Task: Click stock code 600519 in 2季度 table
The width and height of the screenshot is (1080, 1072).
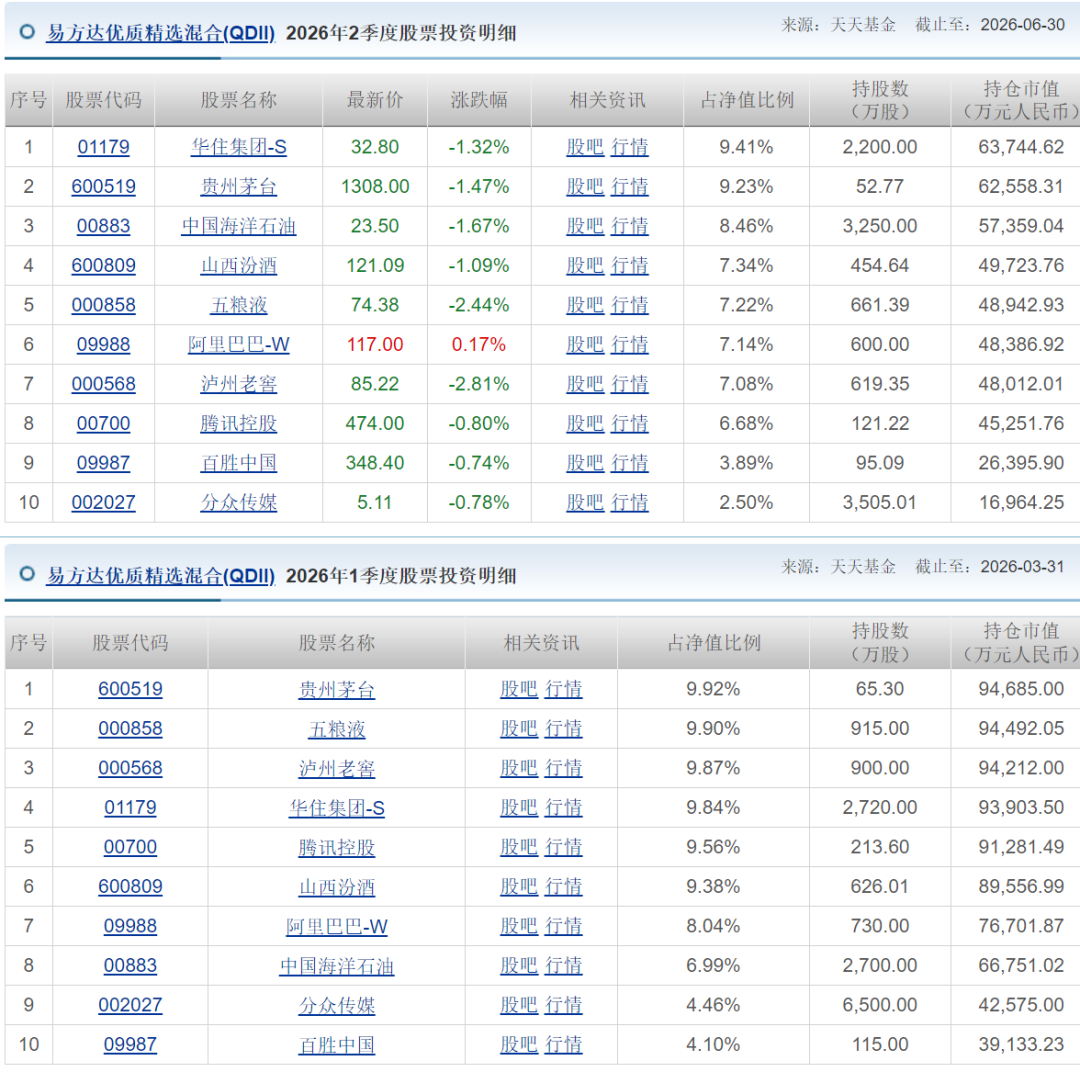Action: 103,186
